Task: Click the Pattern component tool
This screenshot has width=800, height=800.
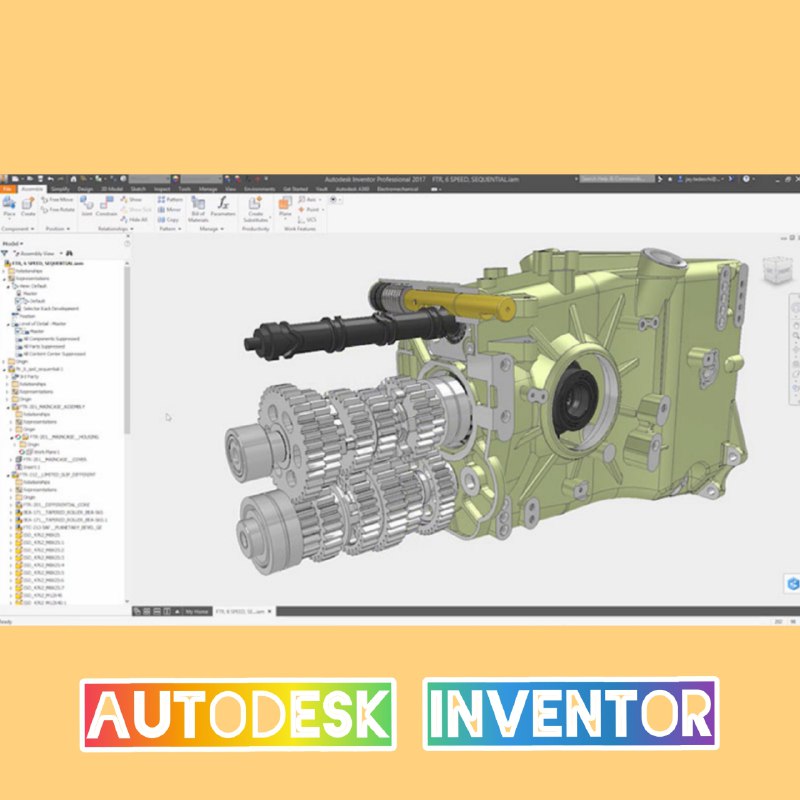Action: click(x=170, y=199)
